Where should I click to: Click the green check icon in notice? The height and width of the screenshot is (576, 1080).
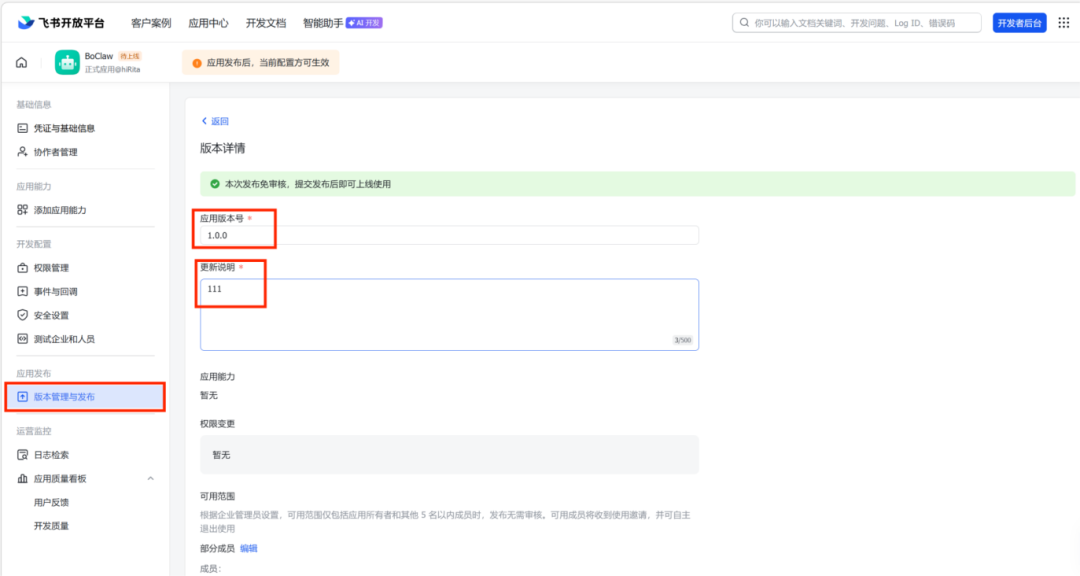point(215,184)
